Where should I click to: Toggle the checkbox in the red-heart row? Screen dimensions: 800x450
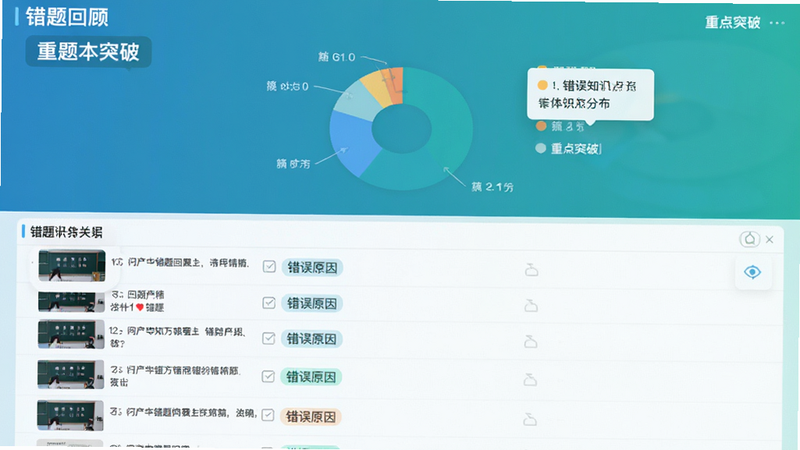(269, 303)
